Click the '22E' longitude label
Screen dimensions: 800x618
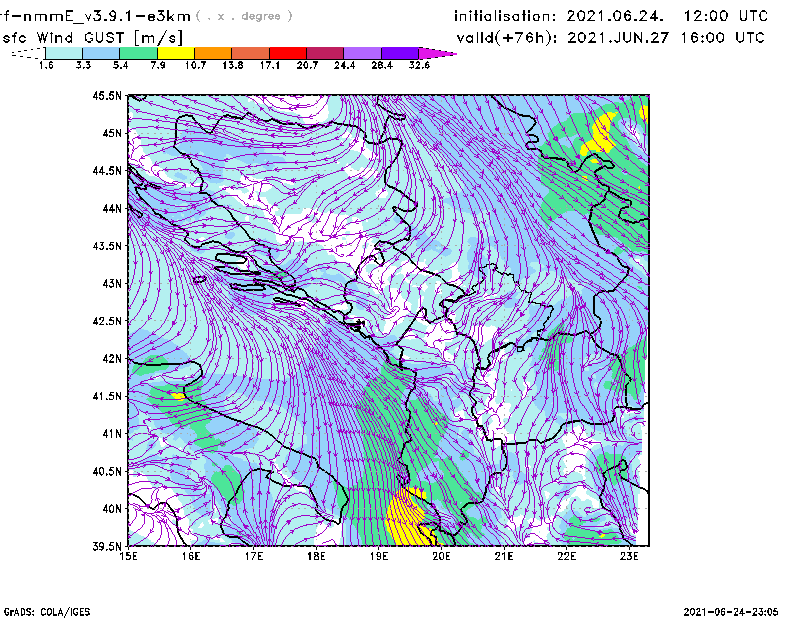[566, 556]
